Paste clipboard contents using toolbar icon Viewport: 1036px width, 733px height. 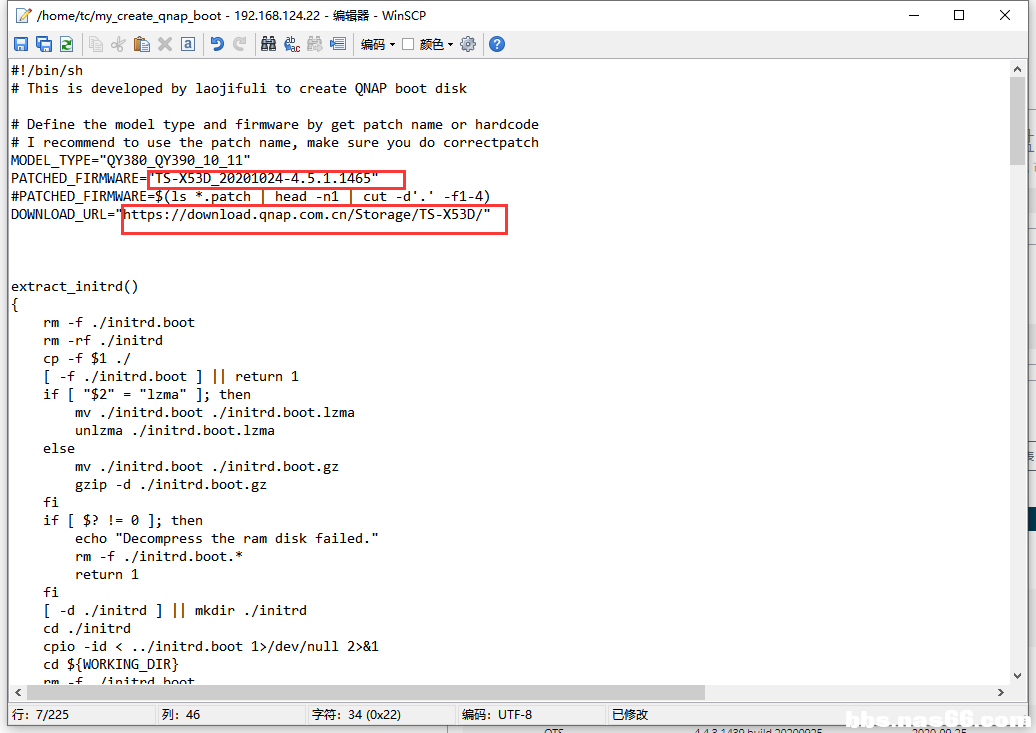[x=142, y=44]
